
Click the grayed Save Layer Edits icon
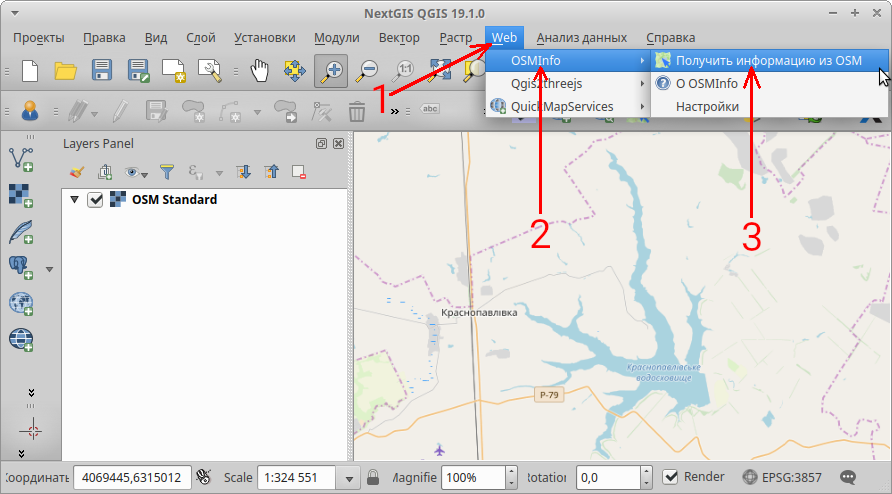[x=156, y=110]
